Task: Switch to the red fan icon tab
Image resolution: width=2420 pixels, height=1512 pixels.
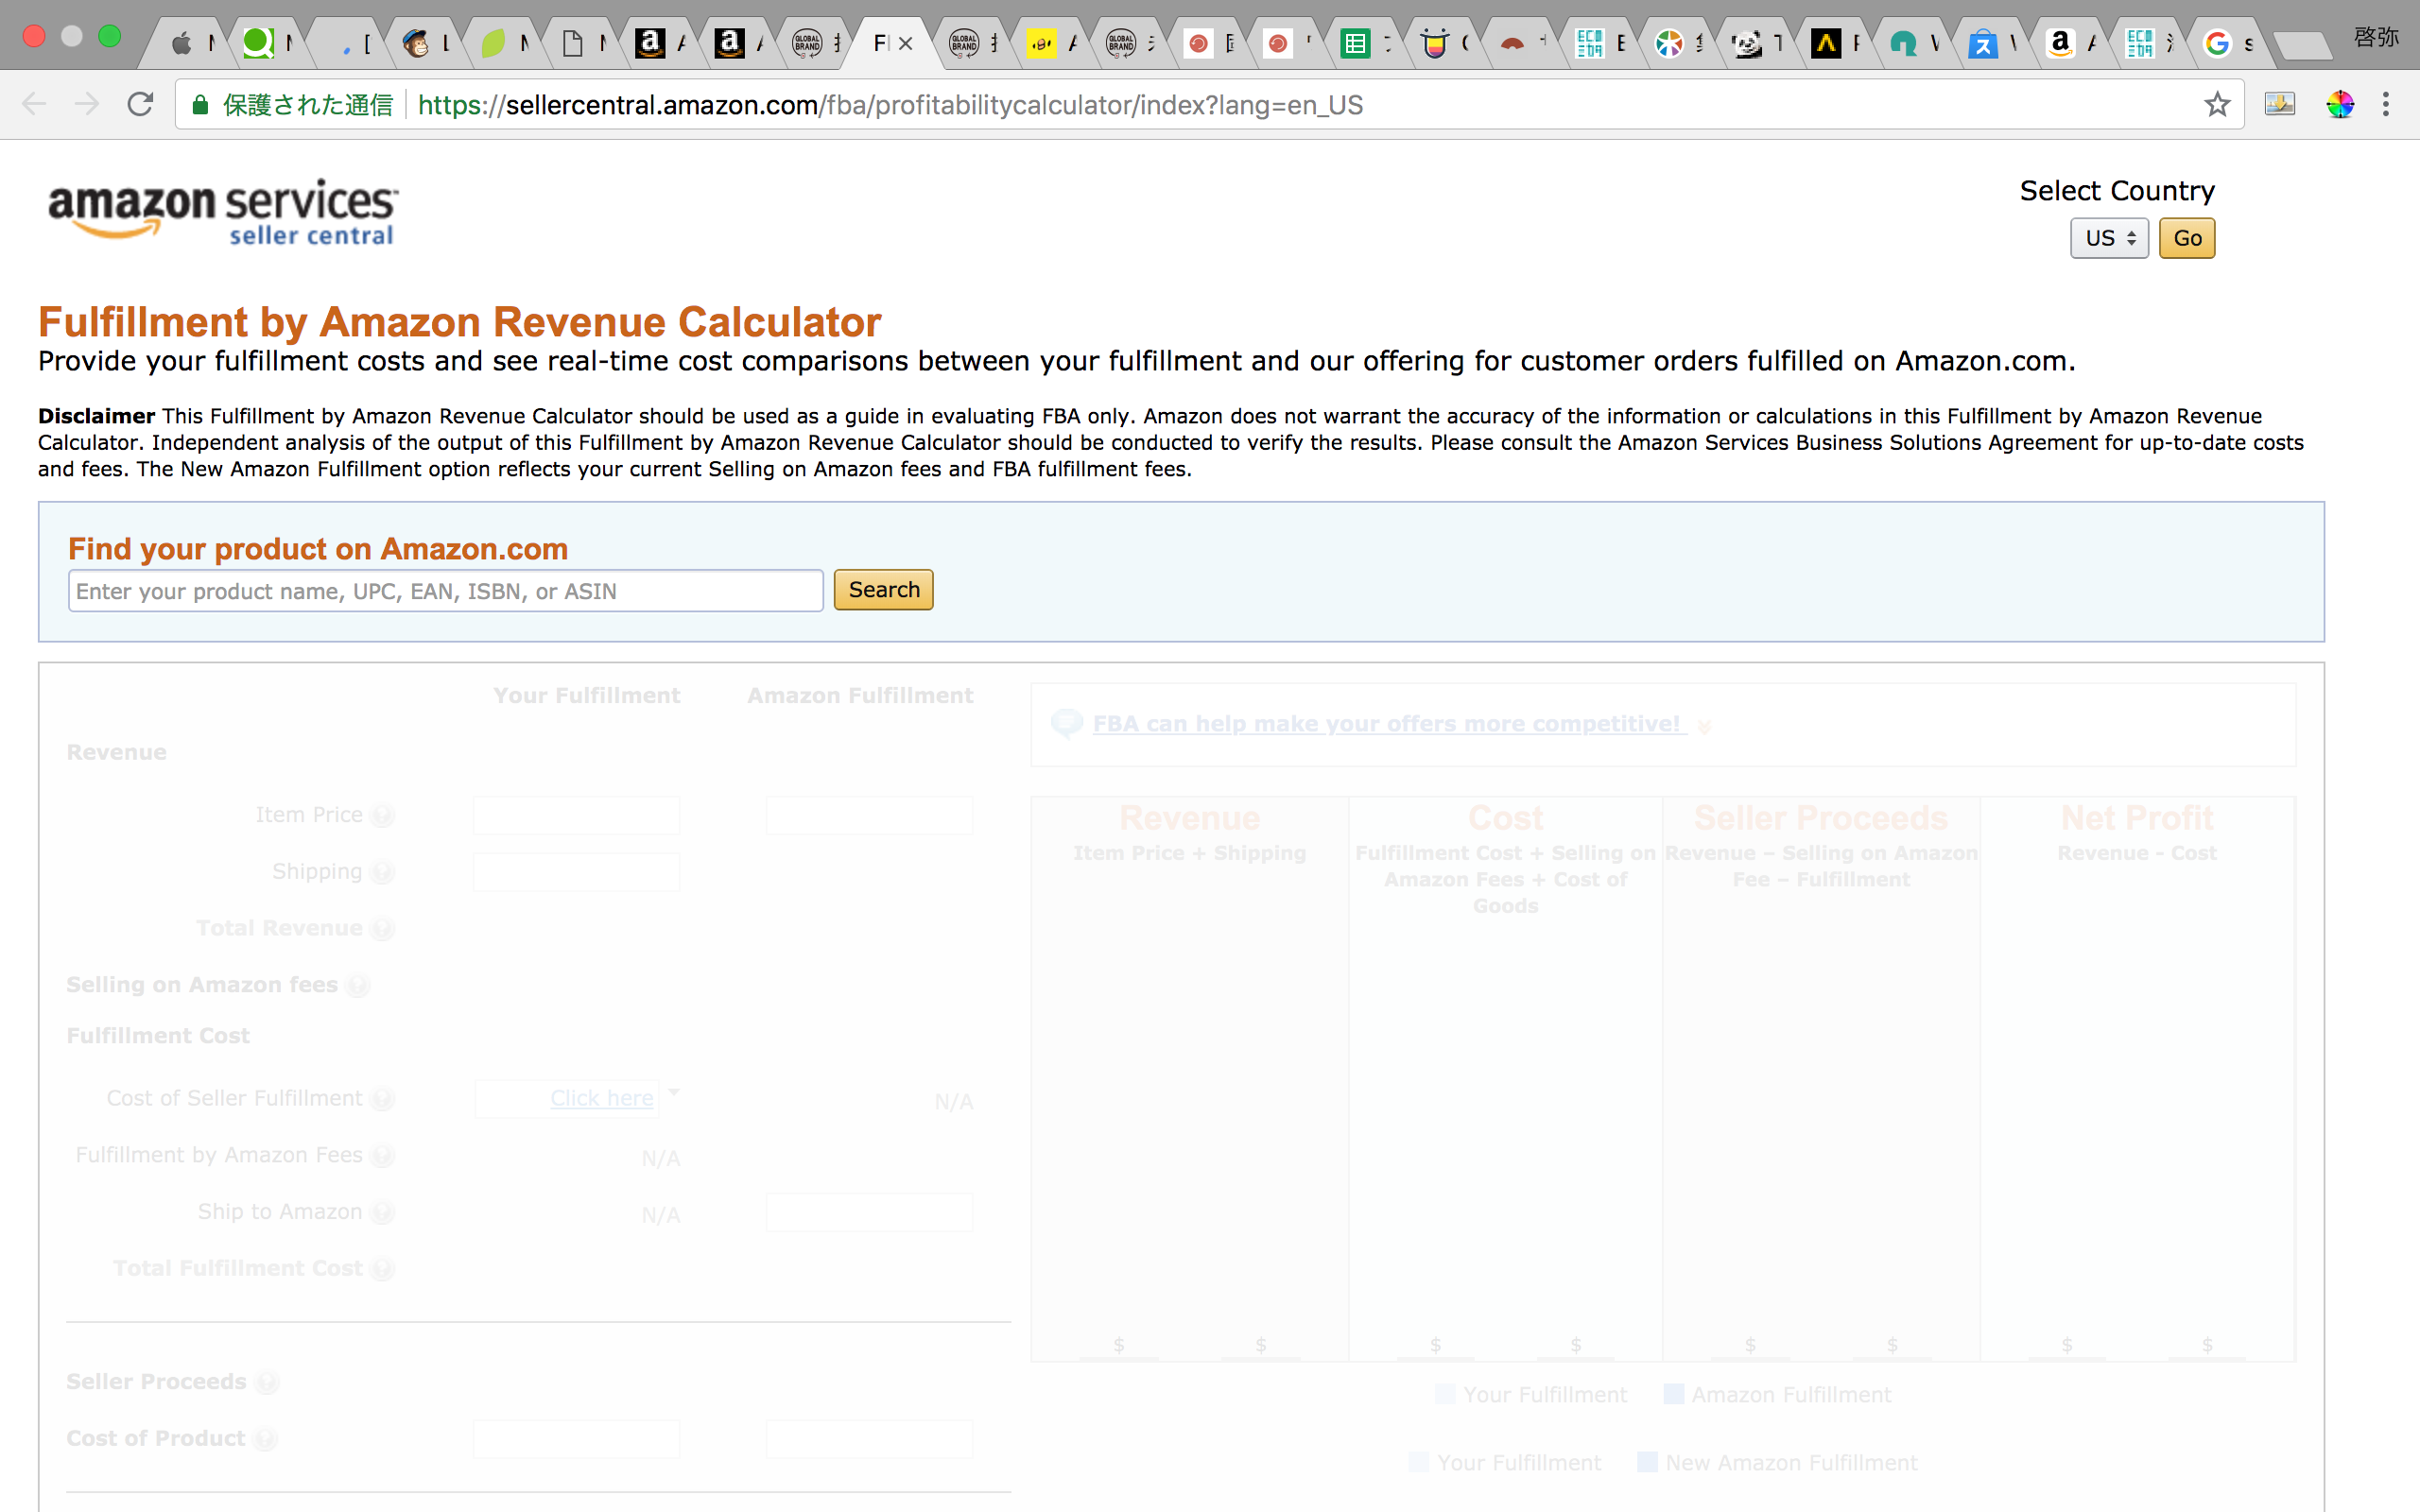Action: (x=1512, y=43)
